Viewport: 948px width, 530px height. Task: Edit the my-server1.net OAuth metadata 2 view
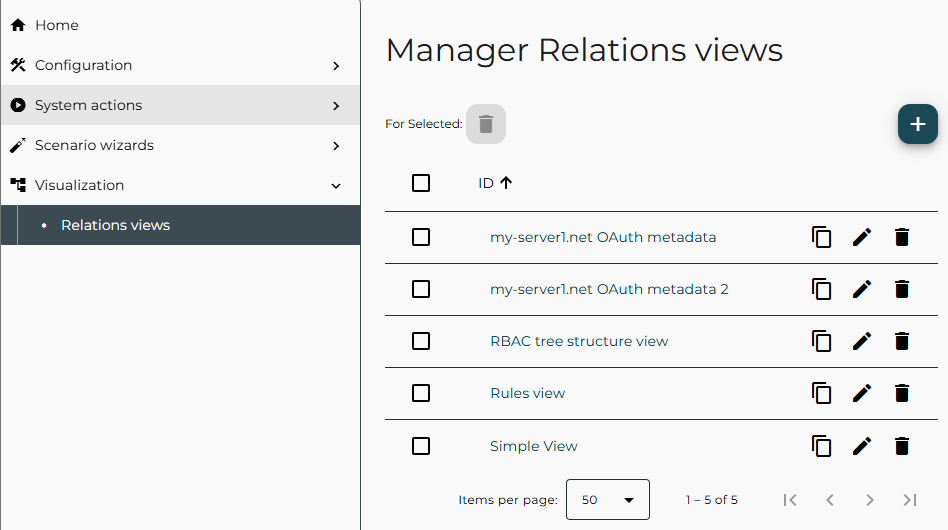pyautogui.click(x=862, y=289)
